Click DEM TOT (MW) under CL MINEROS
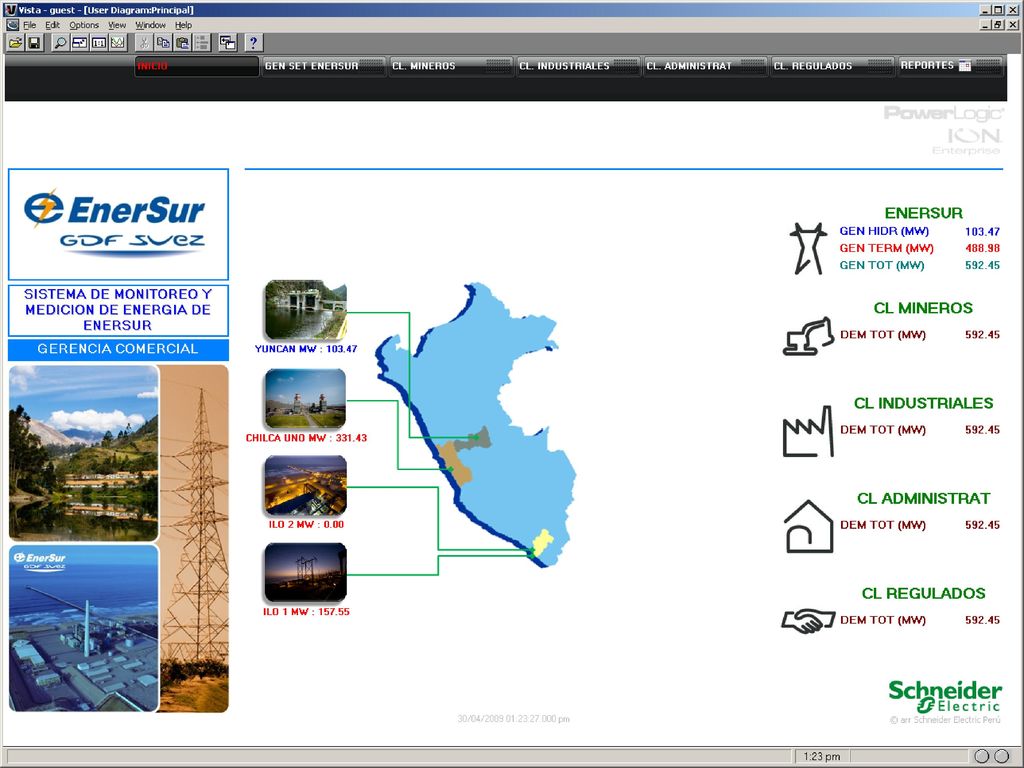 [x=883, y=335]
